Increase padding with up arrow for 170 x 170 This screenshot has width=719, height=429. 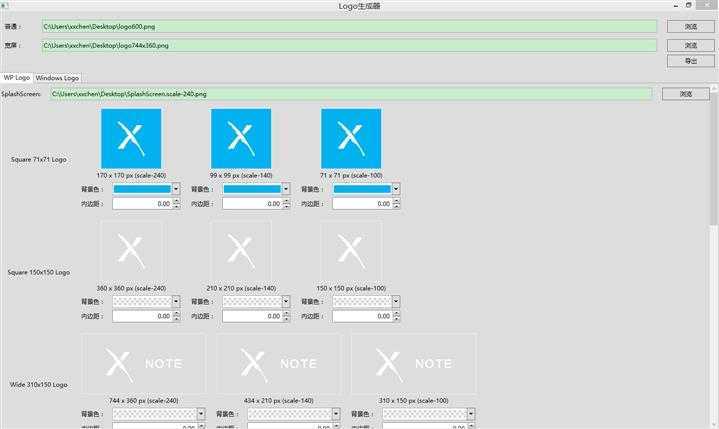pos(177,201)
